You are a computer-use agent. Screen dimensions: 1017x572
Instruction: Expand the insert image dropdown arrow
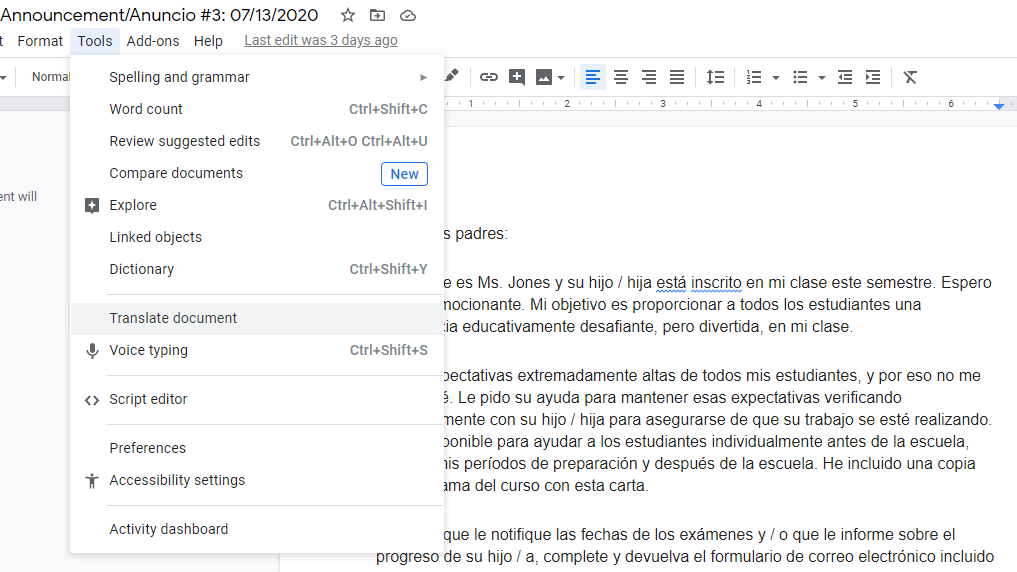tap(561, 78)
